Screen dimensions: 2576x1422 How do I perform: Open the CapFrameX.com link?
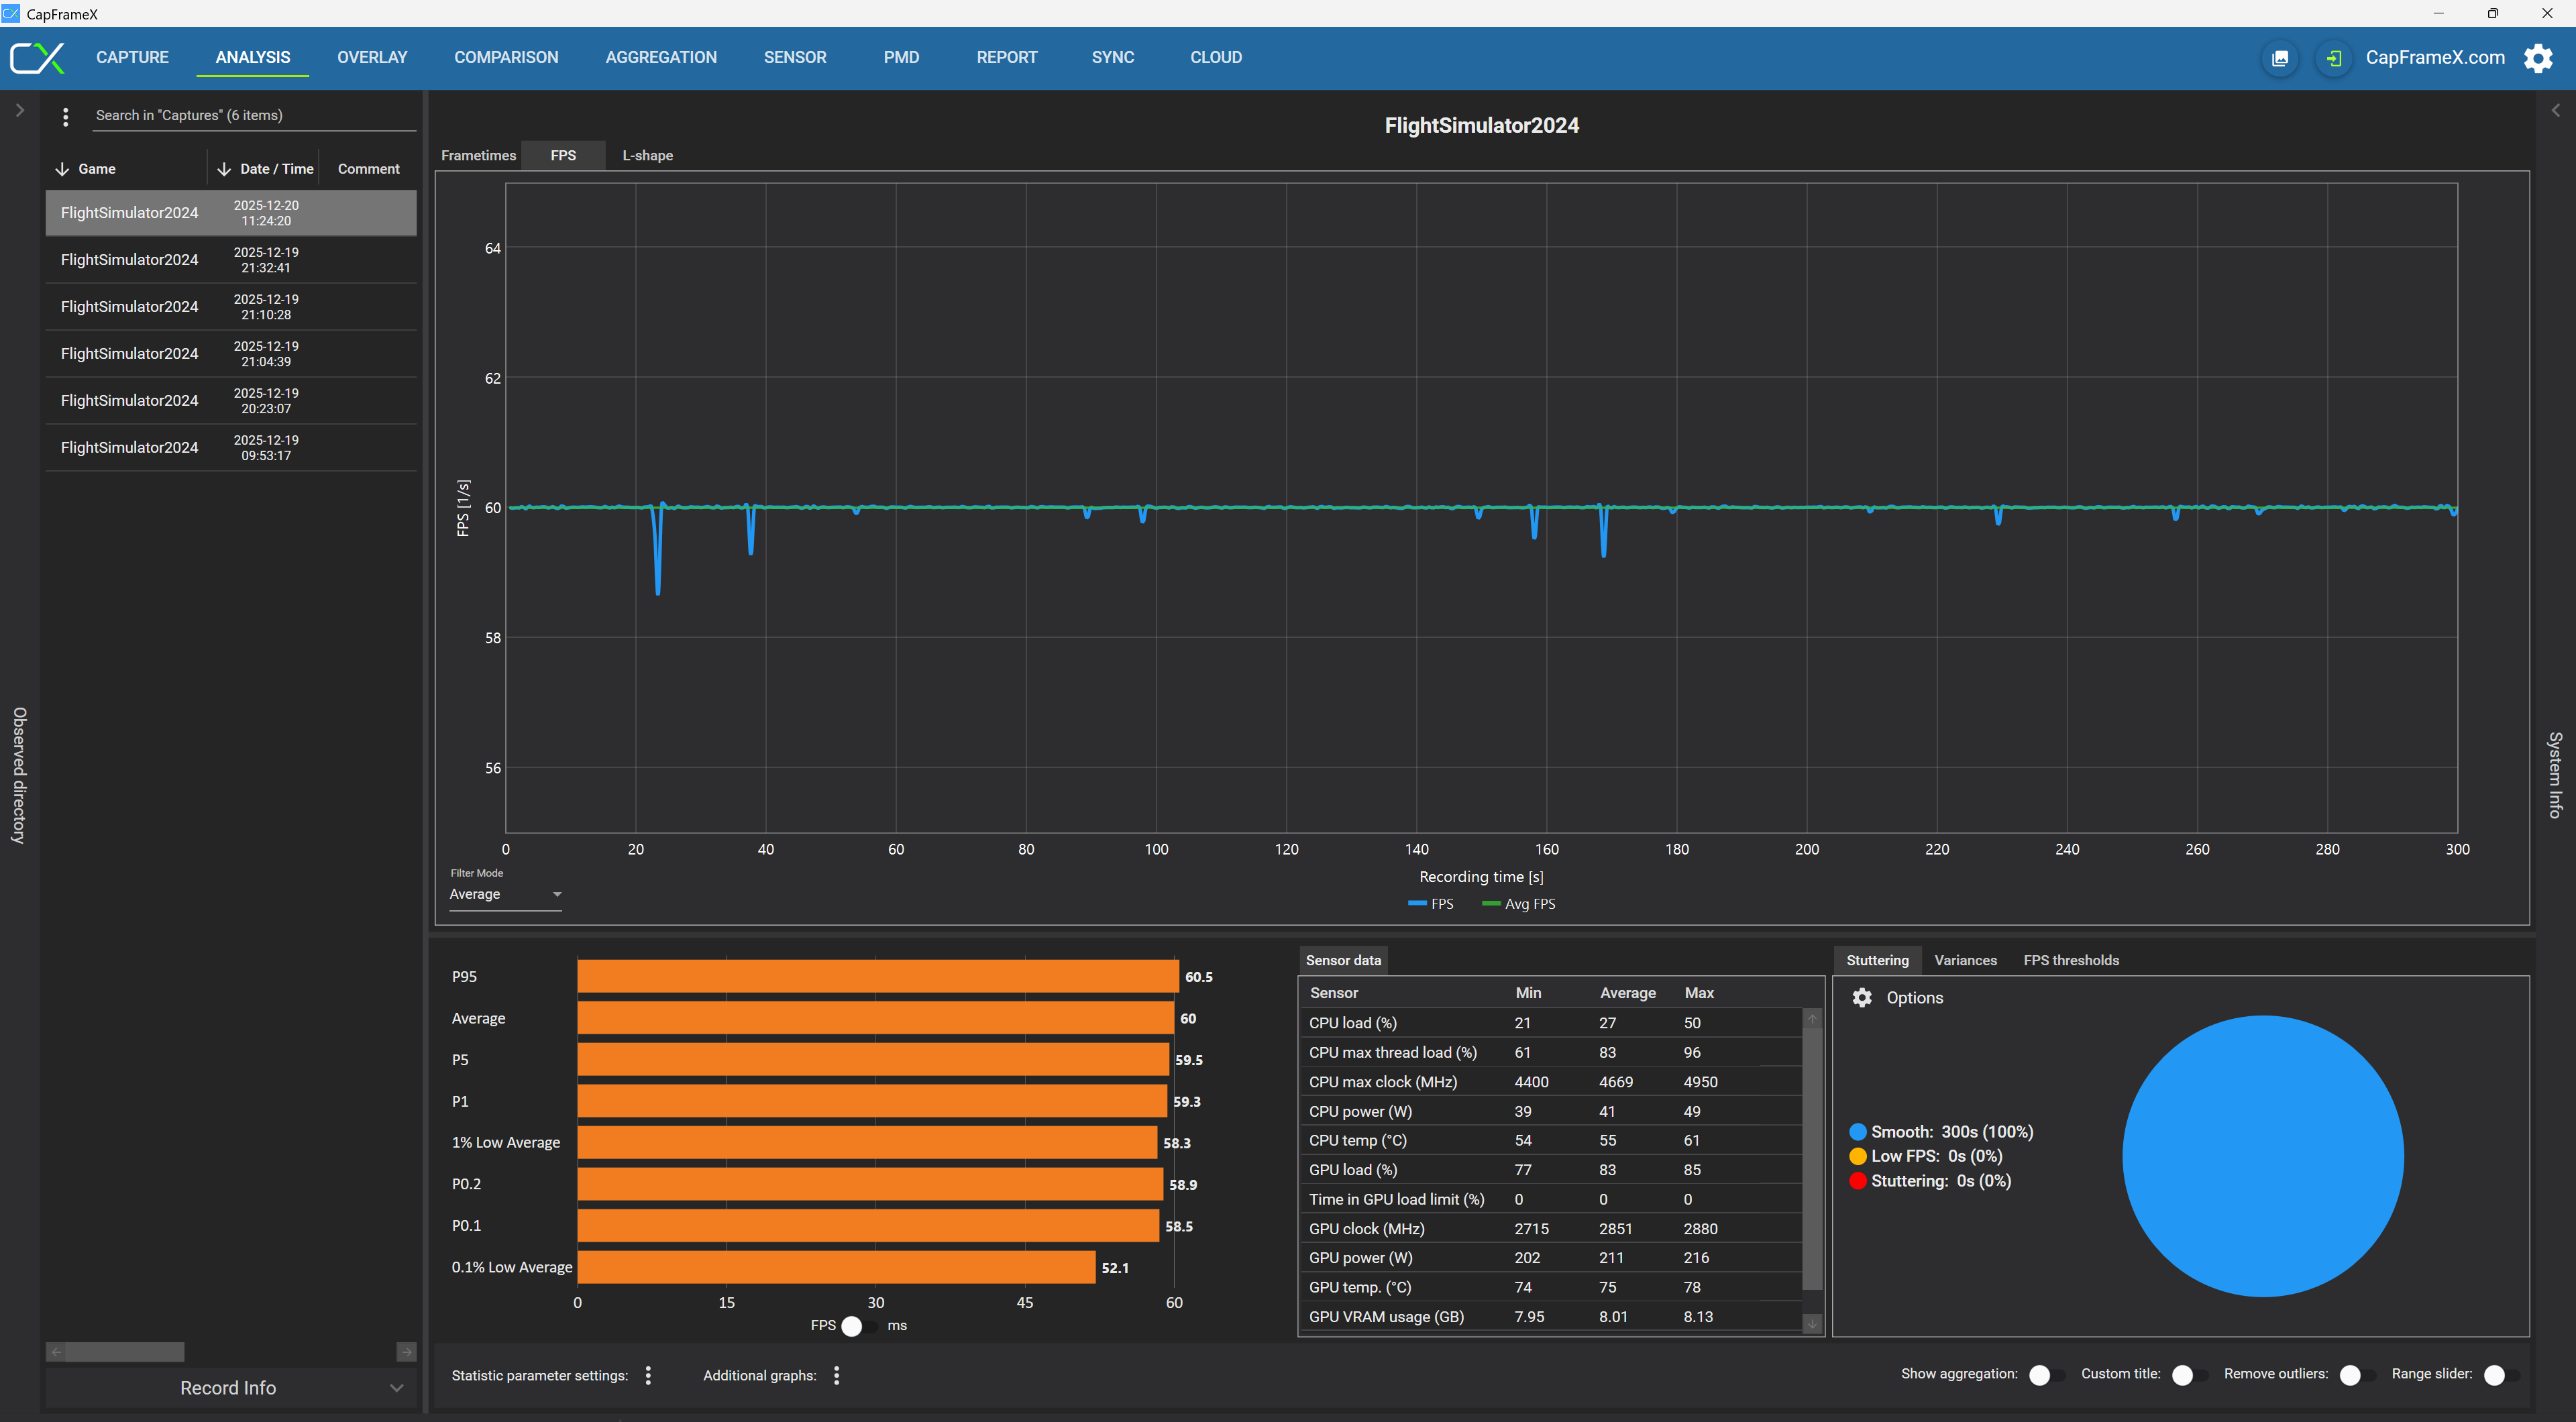pyautogui.click(x=2434, y=58)
